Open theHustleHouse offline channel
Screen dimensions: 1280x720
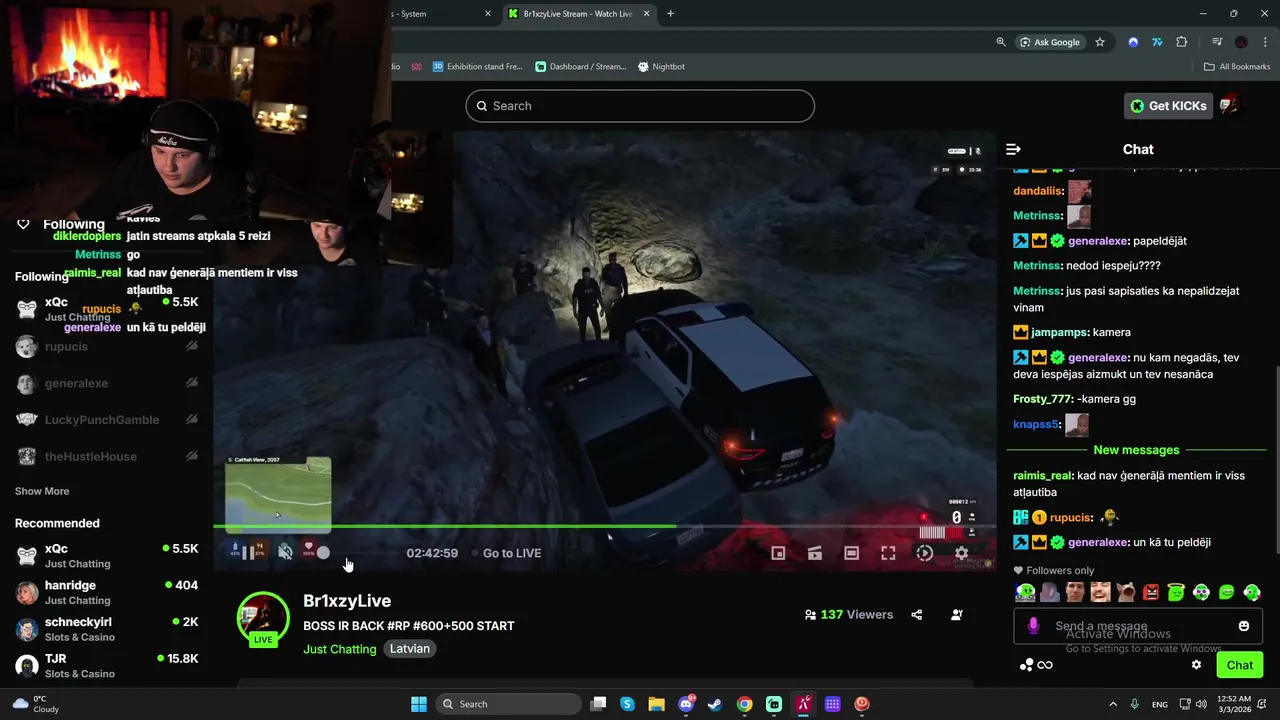pyautogui.click(x=106, y=456)
